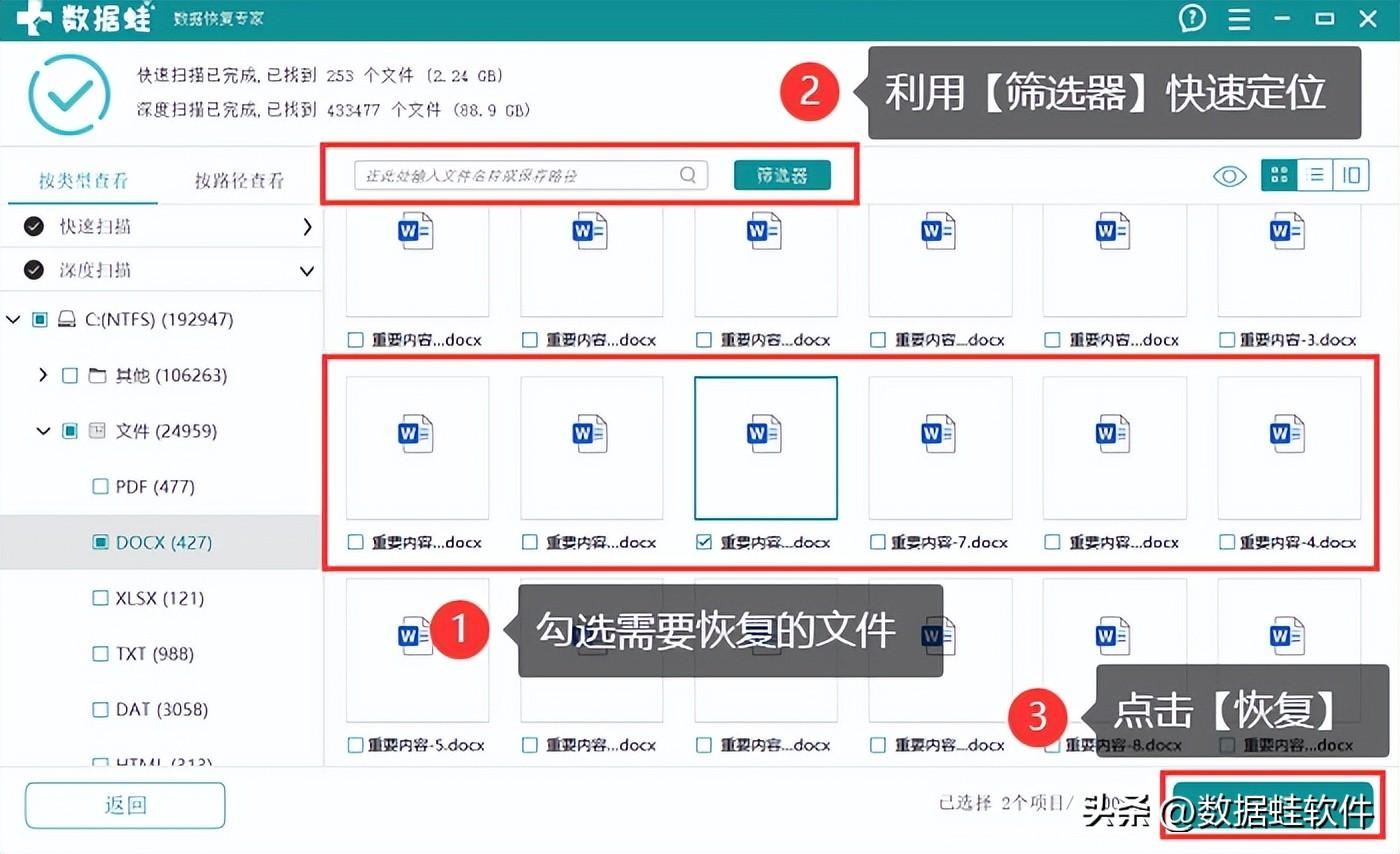Screen dimensions: 1400x854
Task: Click the selected highlighted docx thumbnail tile
Action: click(x=765, y=448)
